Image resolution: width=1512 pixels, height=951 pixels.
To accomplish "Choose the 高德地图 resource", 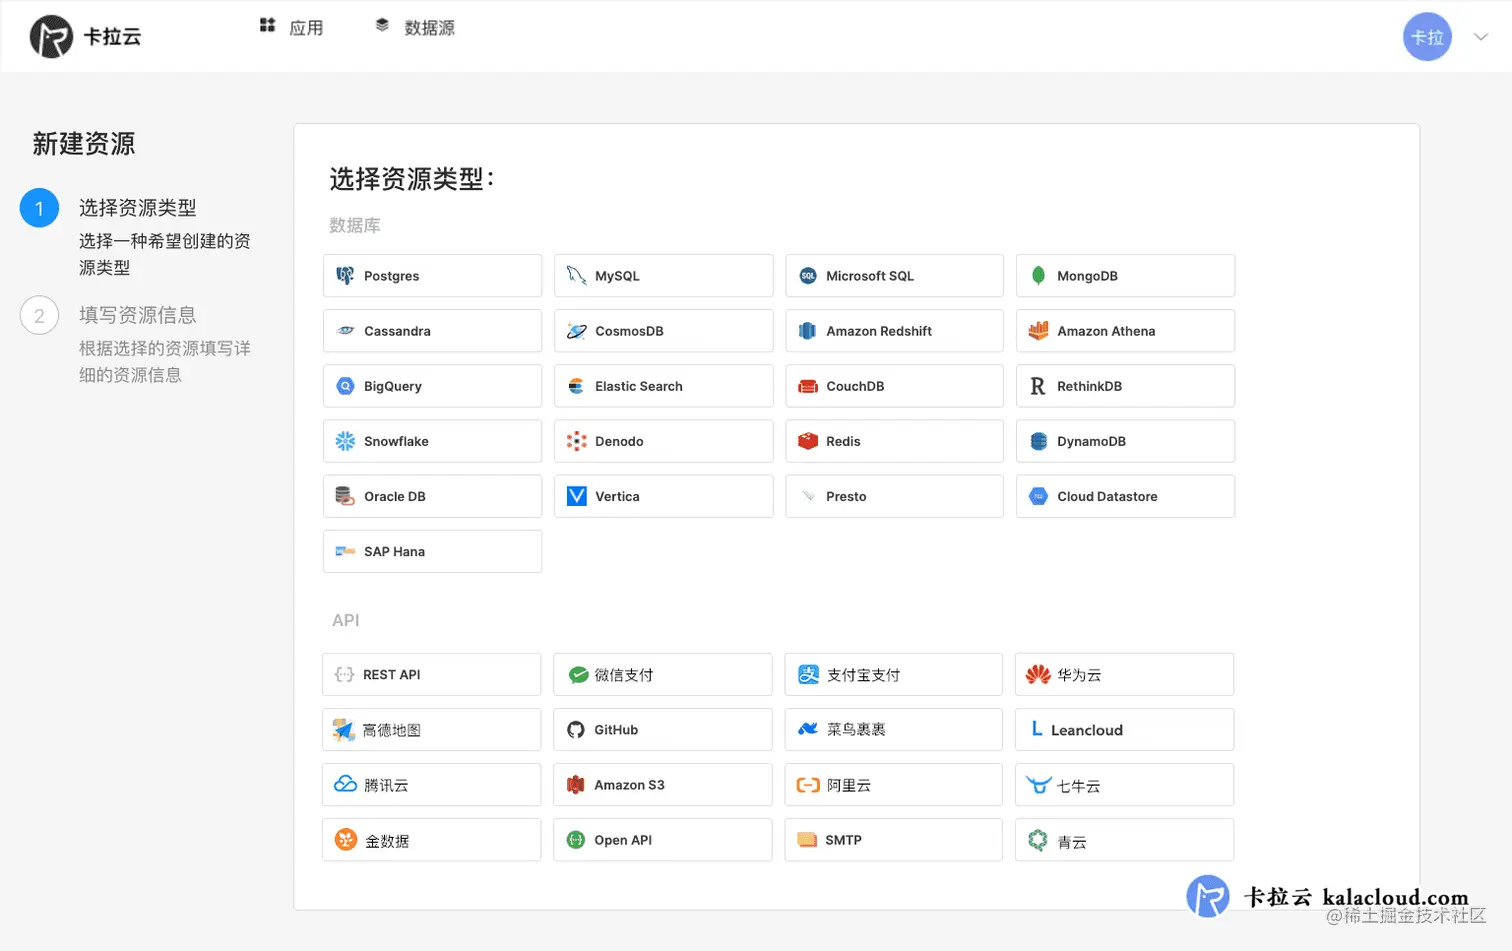I will [431, 730].
